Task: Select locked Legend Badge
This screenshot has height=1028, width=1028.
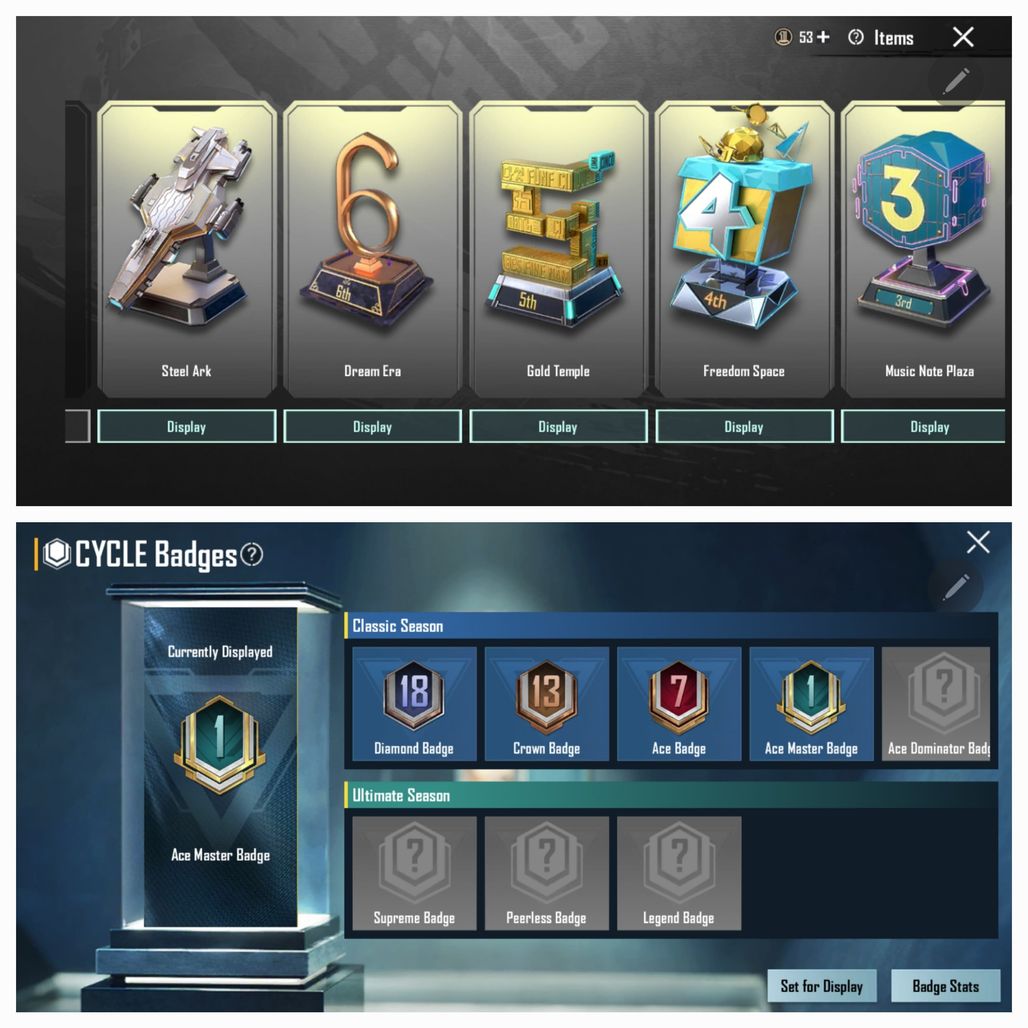Action: [679, 873]
